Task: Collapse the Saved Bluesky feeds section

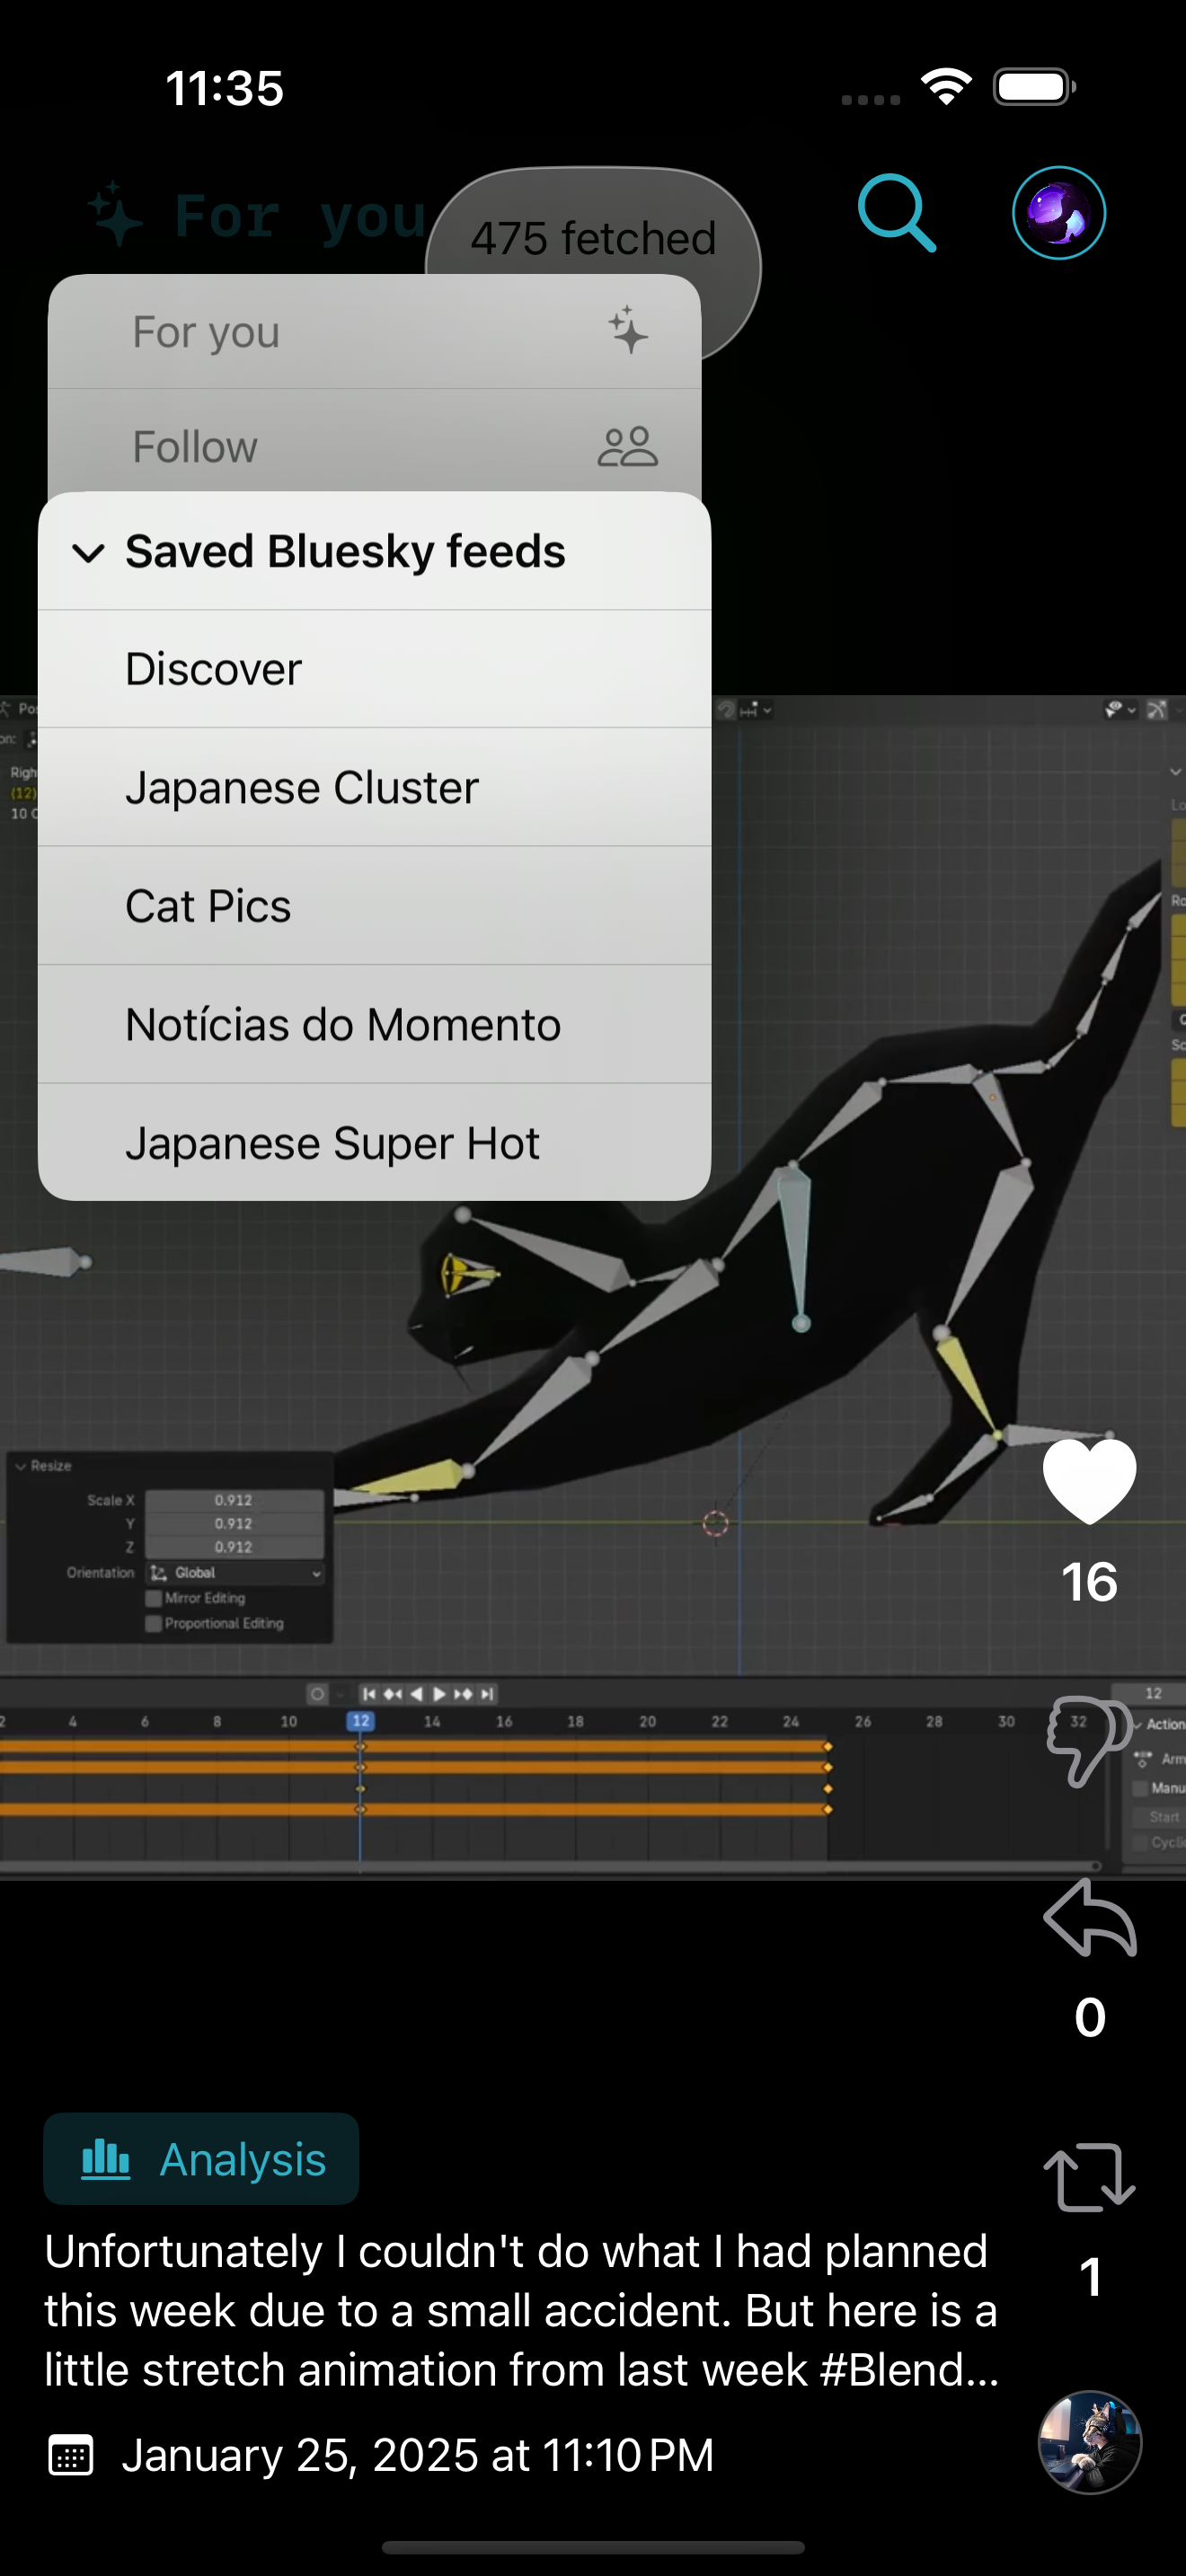Action: [375, 551]
